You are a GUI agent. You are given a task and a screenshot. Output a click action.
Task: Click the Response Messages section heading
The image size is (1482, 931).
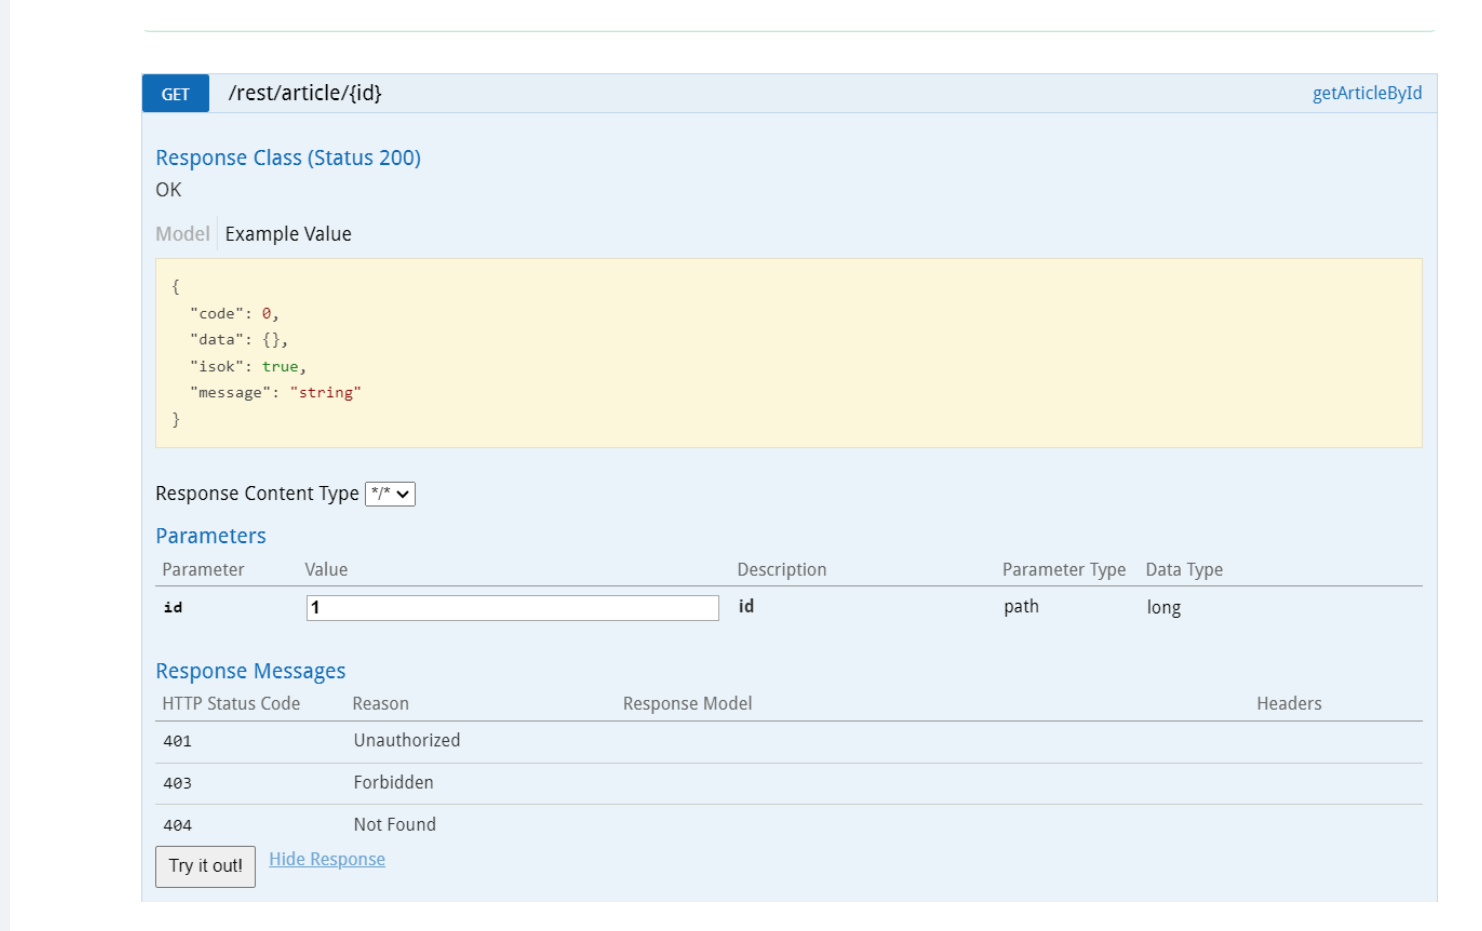250,671
